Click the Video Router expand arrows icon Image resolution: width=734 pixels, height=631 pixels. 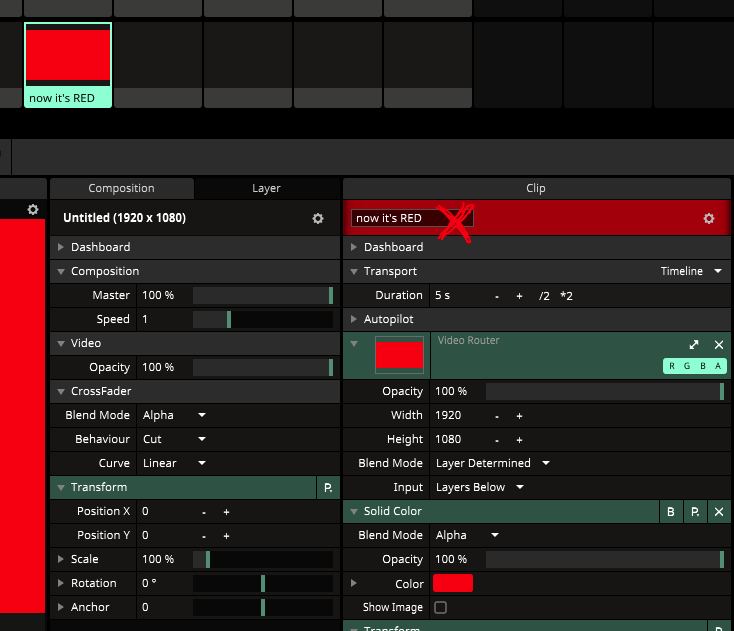click(694, 344)
